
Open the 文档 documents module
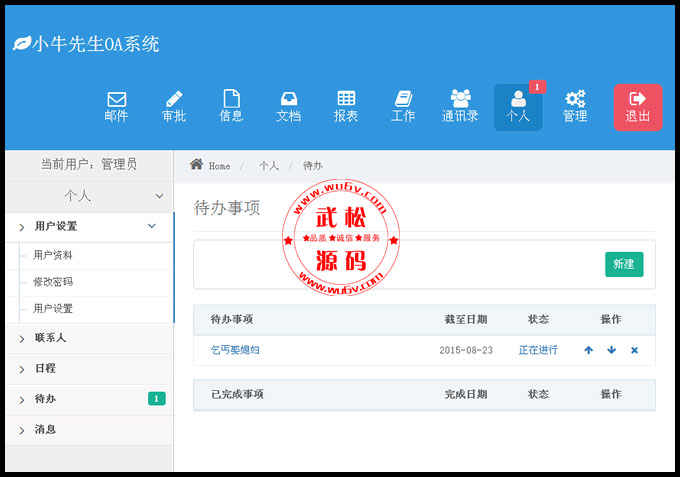(288, 107)
